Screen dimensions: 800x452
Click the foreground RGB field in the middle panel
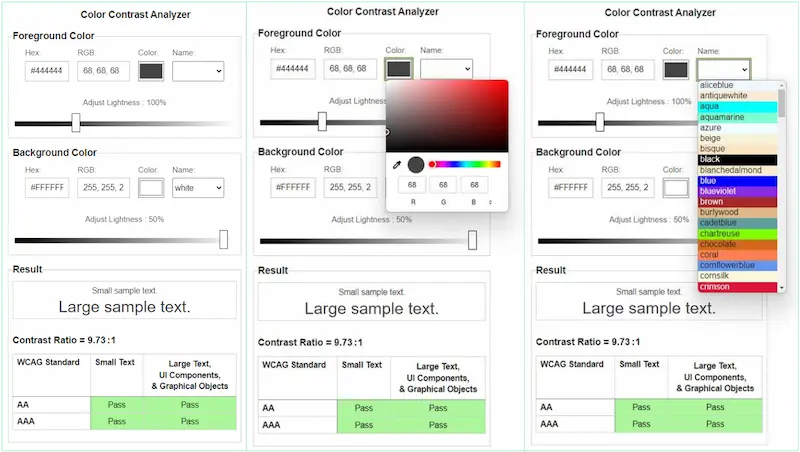click(350, 69)
